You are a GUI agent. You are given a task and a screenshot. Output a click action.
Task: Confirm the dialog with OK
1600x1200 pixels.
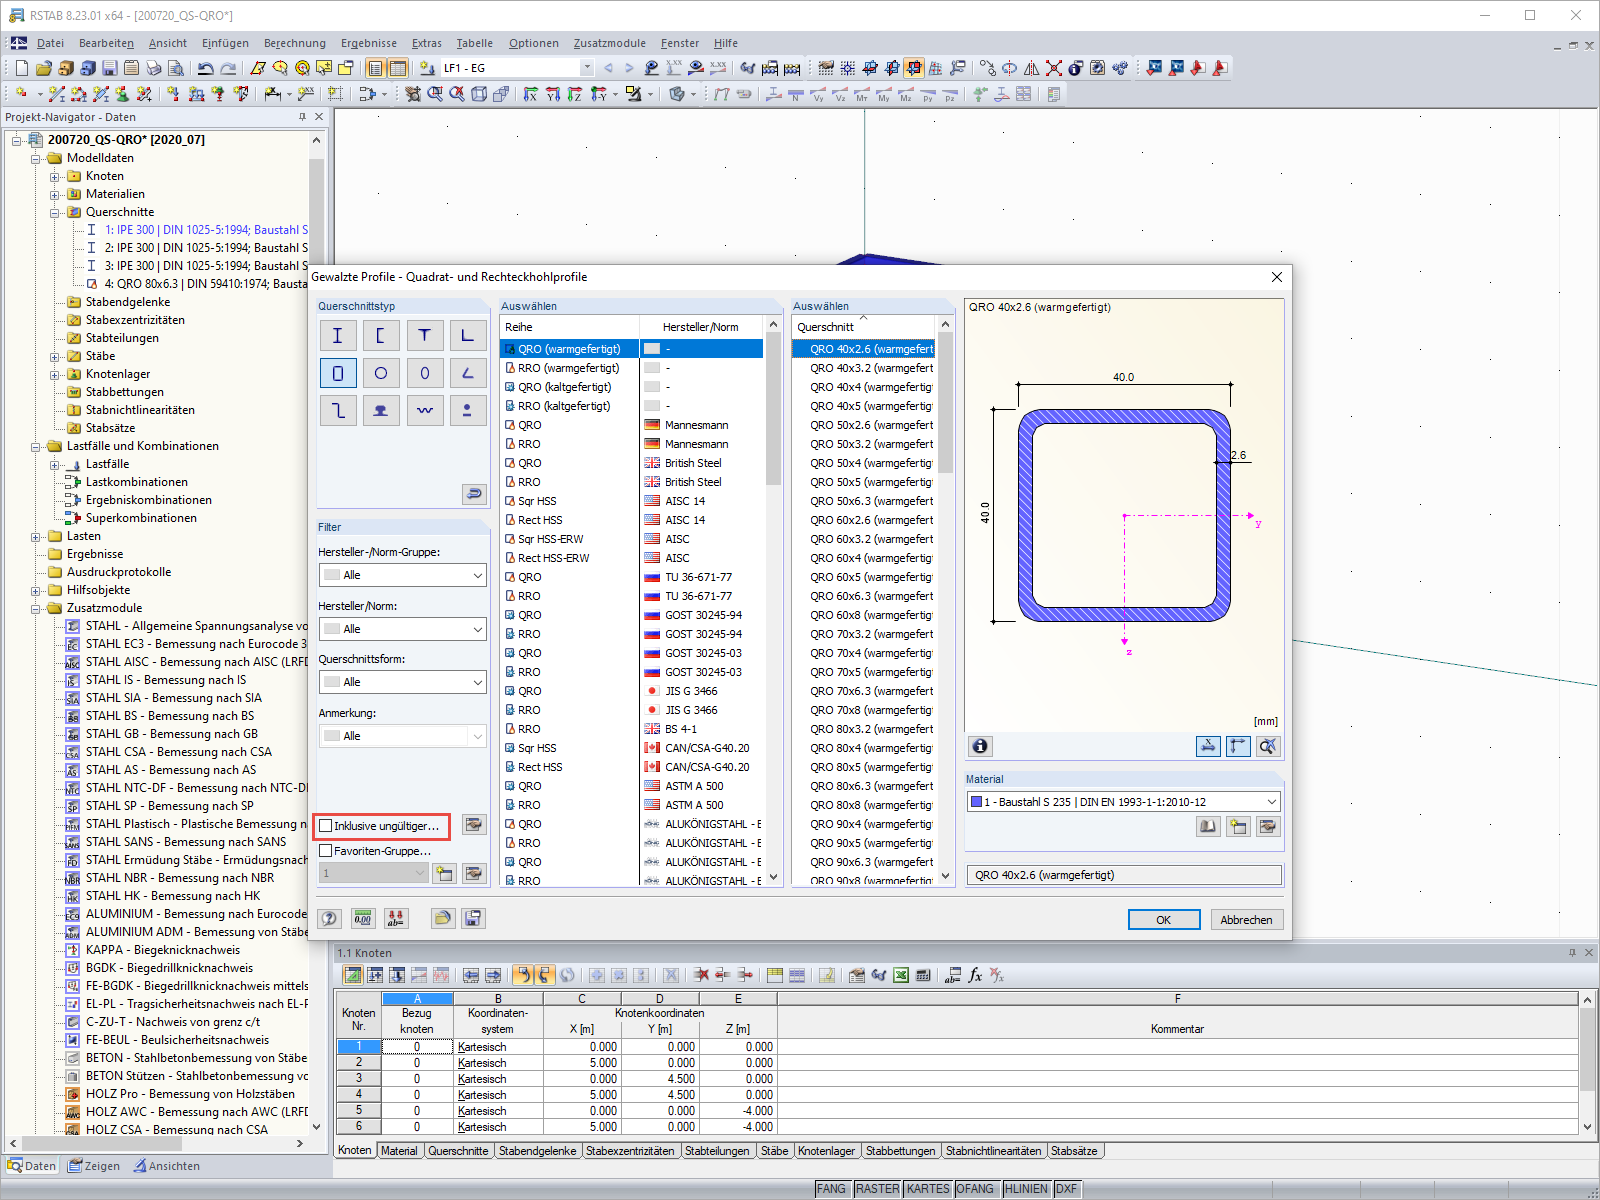1163,919
